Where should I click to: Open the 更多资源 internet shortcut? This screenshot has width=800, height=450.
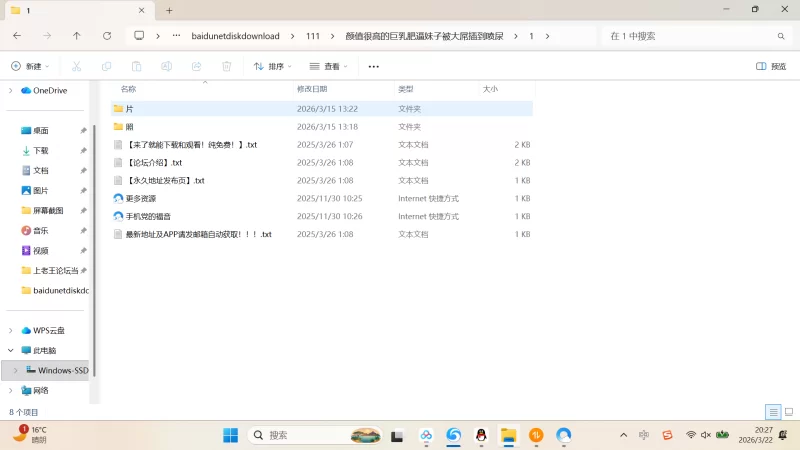[x=141, y=198]
